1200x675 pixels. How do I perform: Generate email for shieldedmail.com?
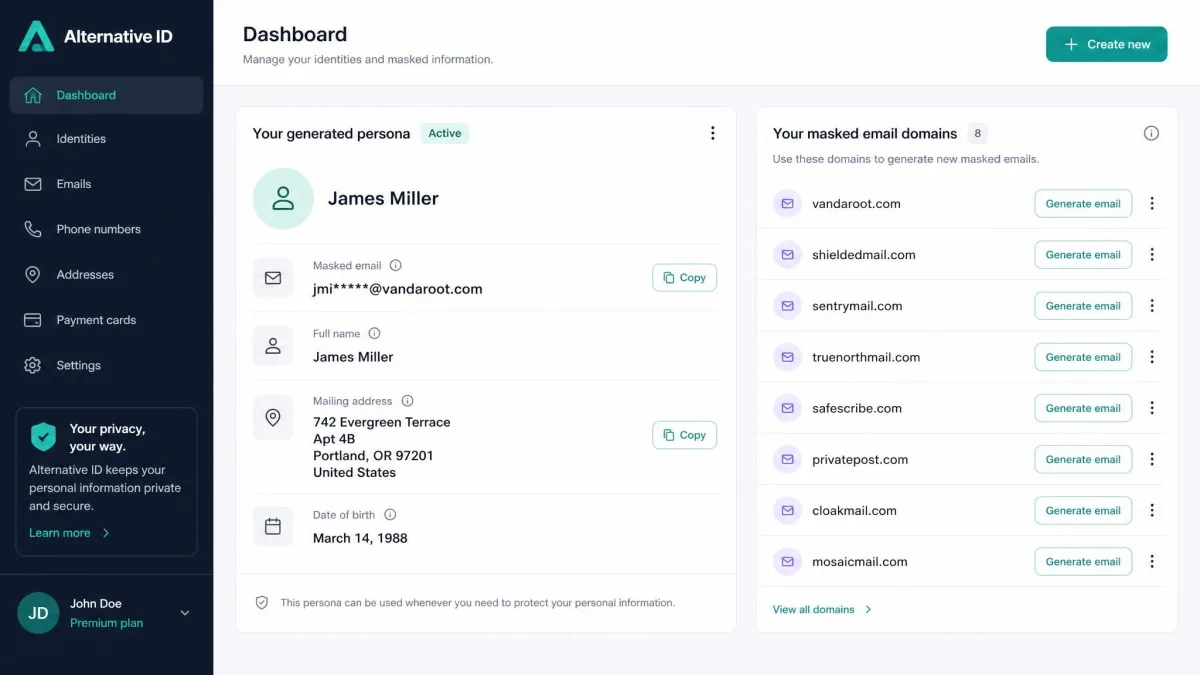[x=1083, y=254]
